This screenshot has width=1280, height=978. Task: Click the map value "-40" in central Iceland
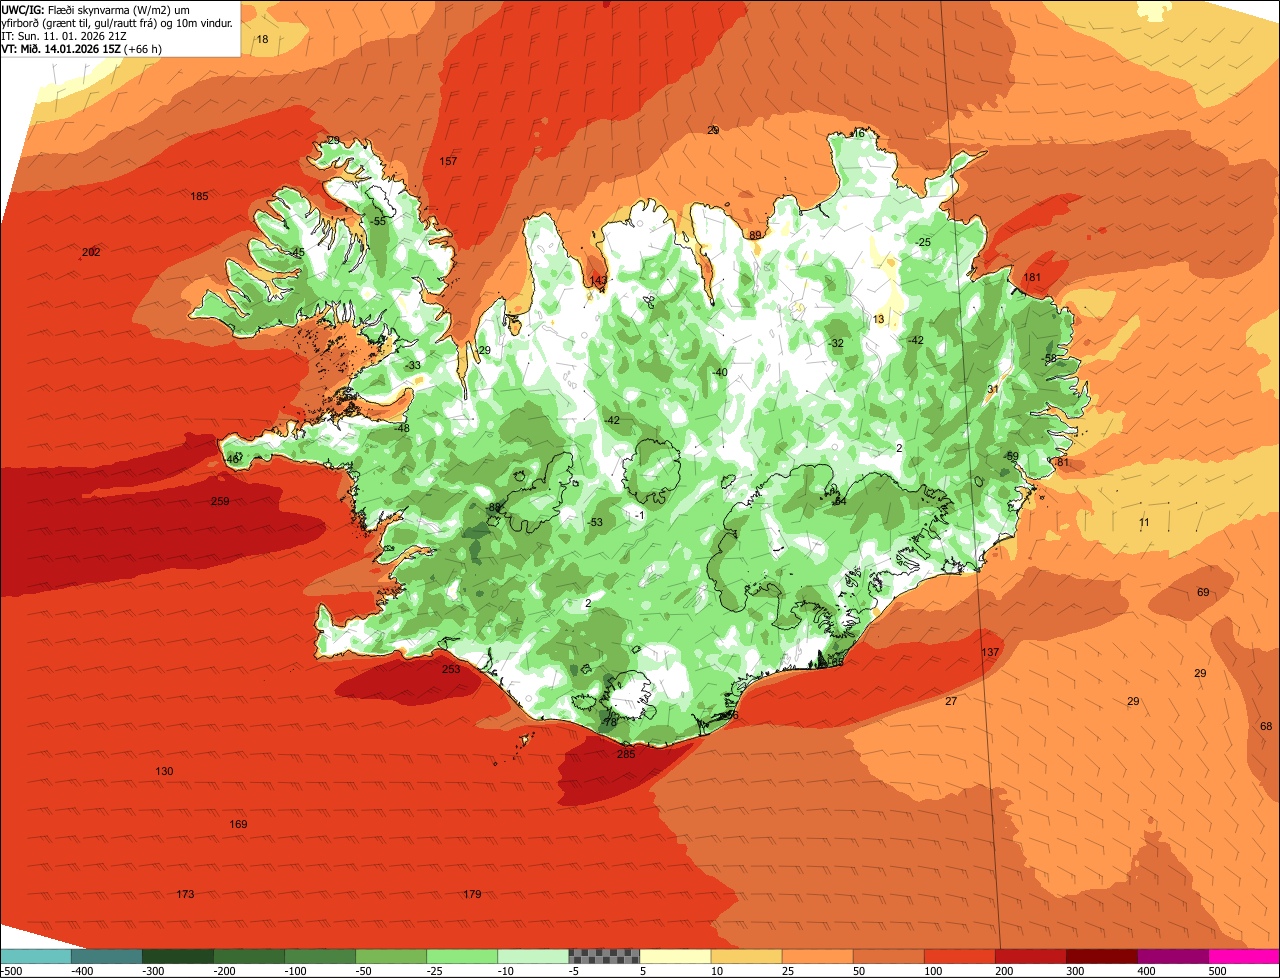click(x=719, y=372)
